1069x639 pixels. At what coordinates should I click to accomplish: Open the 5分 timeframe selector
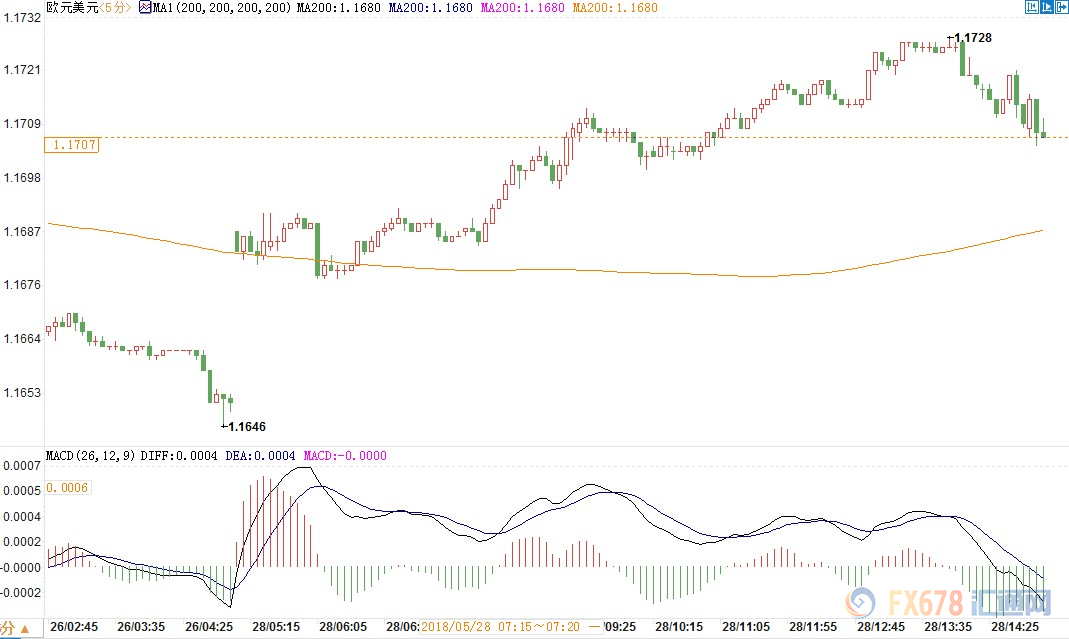point(115,8)
